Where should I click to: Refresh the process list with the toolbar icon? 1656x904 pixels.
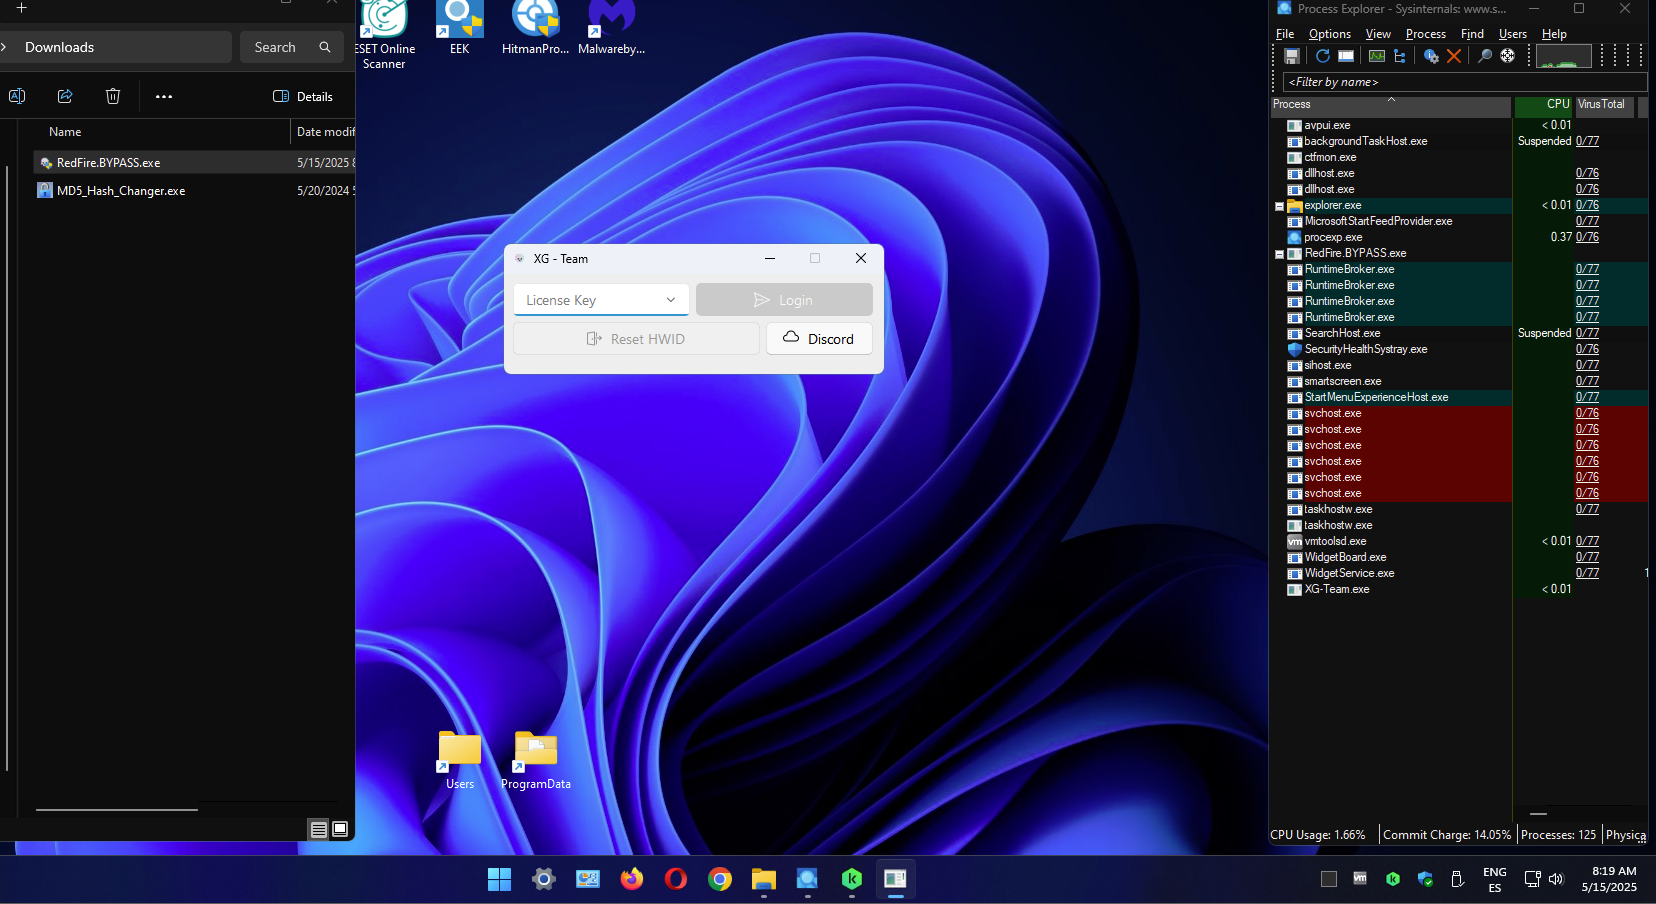(1322, 56)
